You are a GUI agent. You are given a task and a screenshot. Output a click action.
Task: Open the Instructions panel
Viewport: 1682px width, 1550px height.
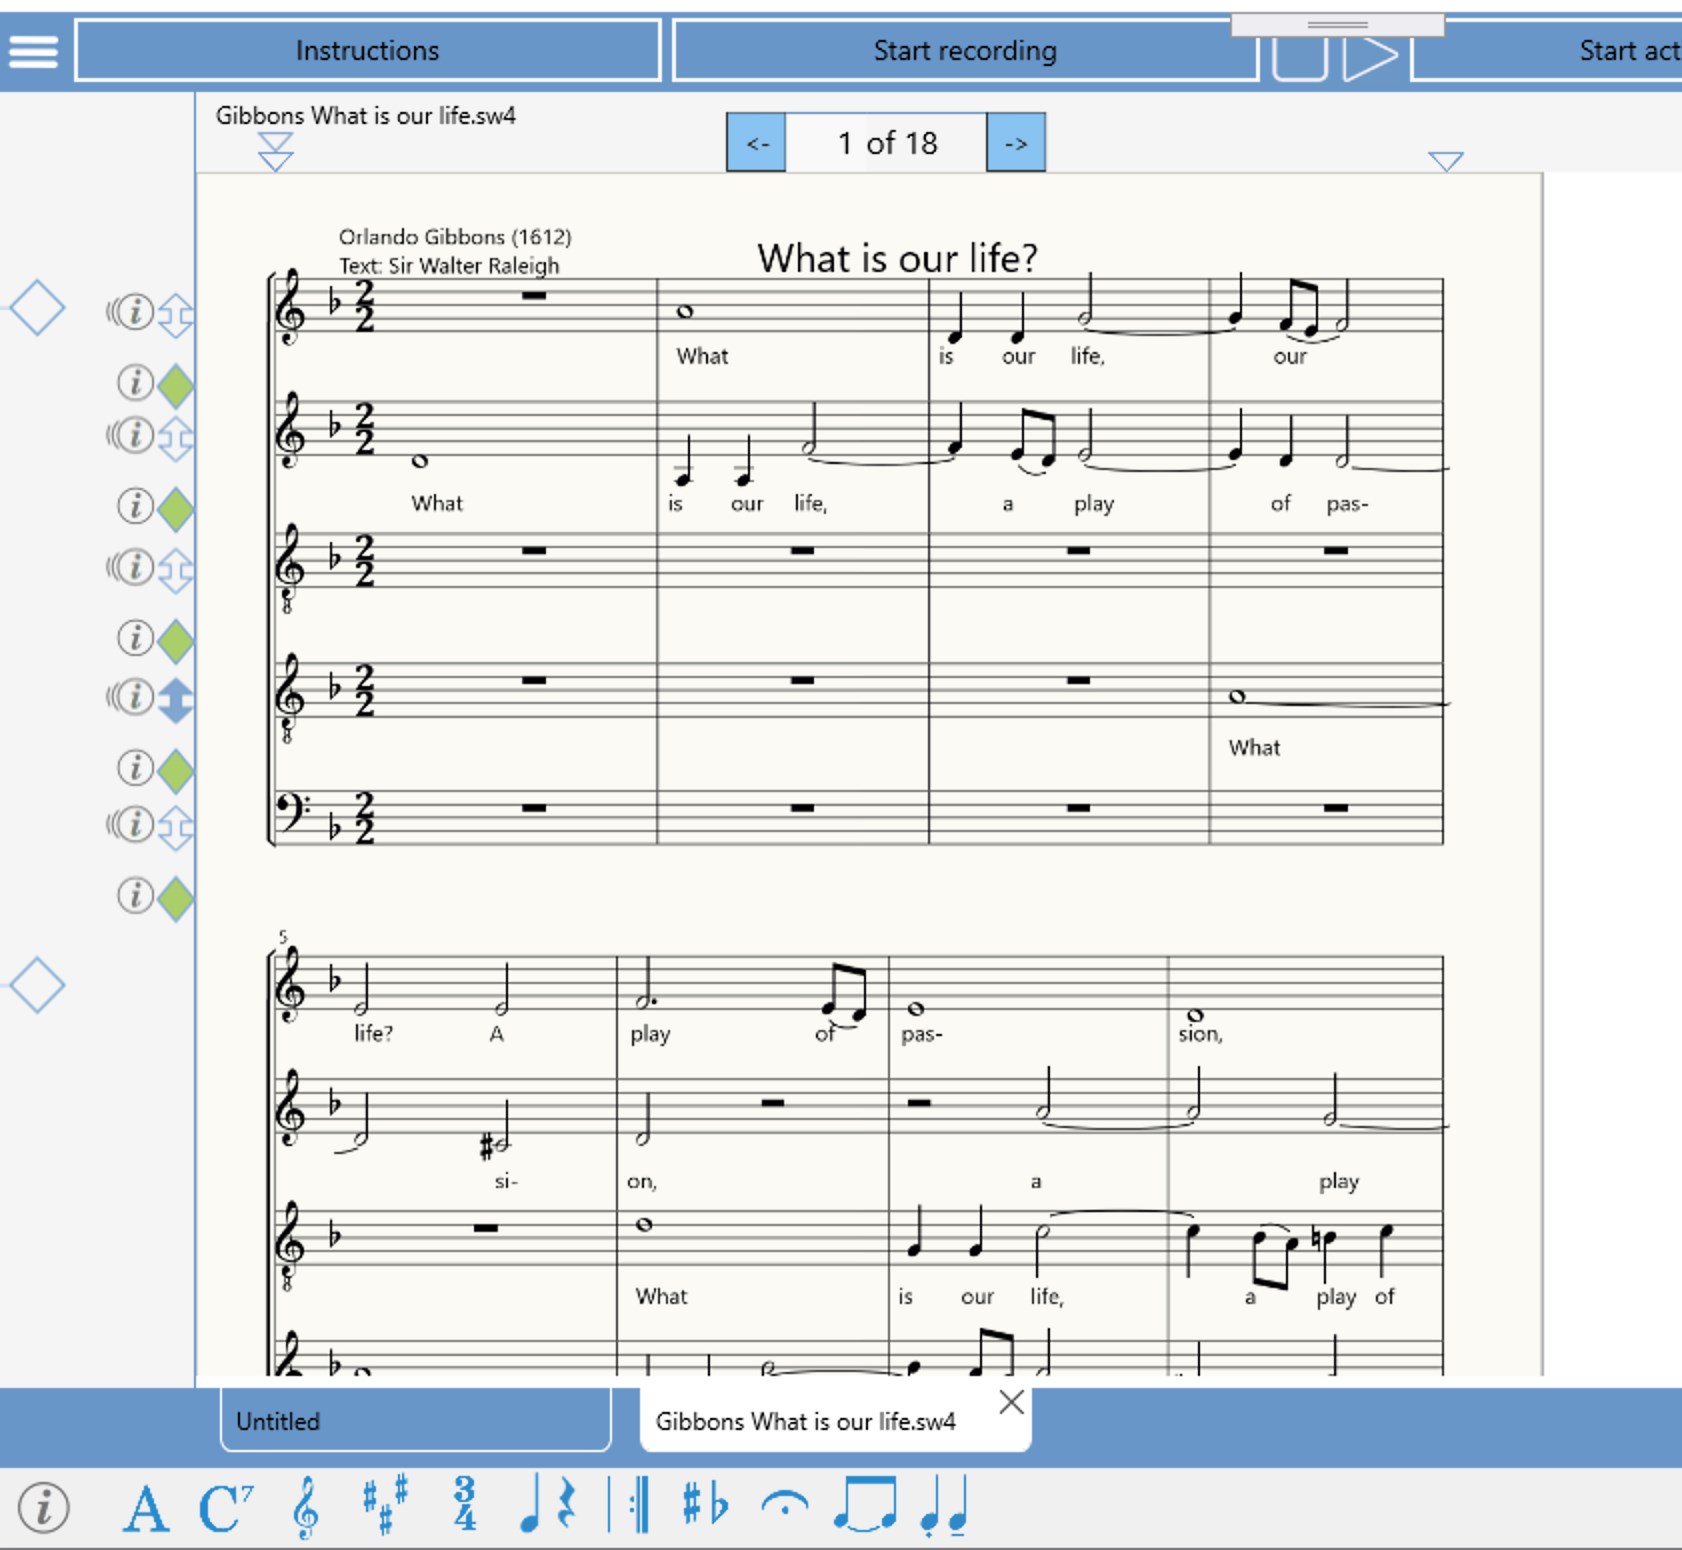367,51
